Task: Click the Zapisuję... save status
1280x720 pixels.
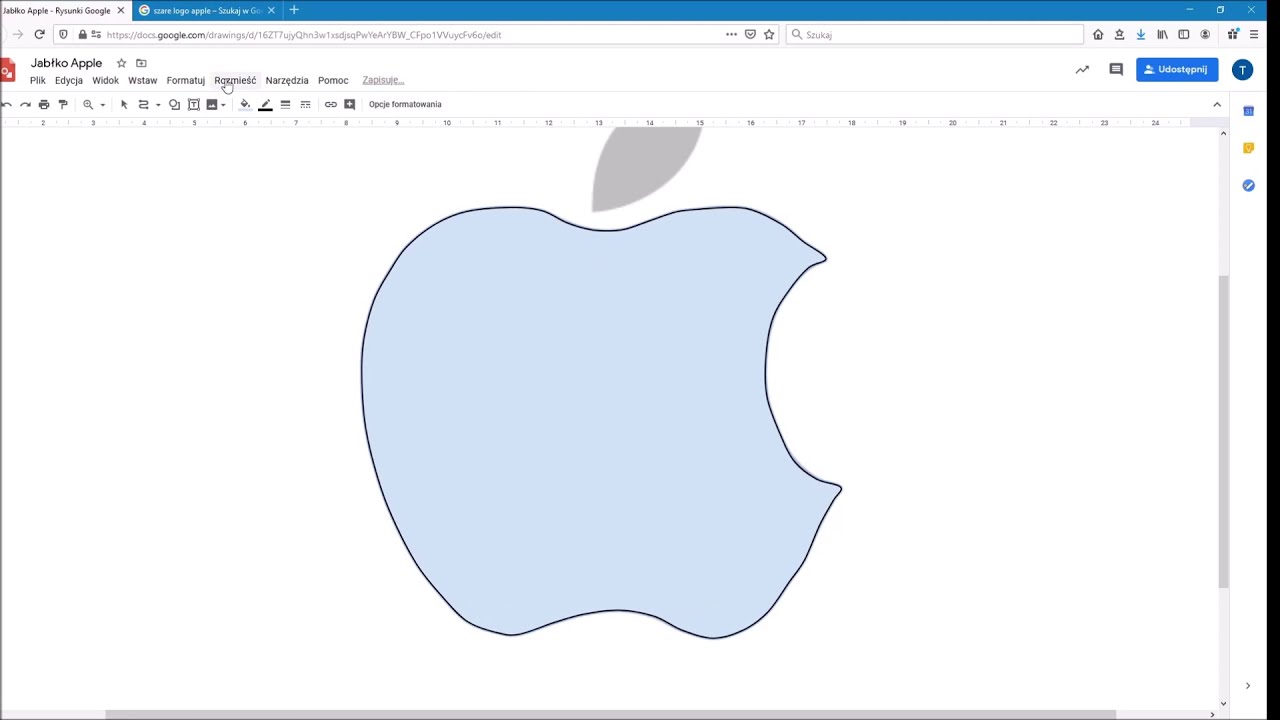Action: (x=383, y=80)
